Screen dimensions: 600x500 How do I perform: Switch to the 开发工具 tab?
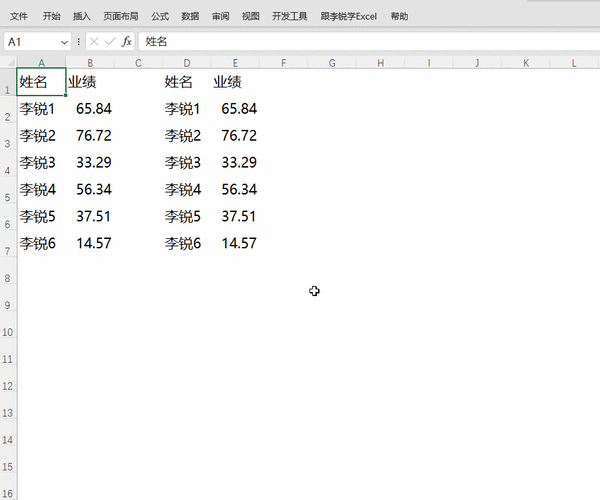click(x=291, y=16)
